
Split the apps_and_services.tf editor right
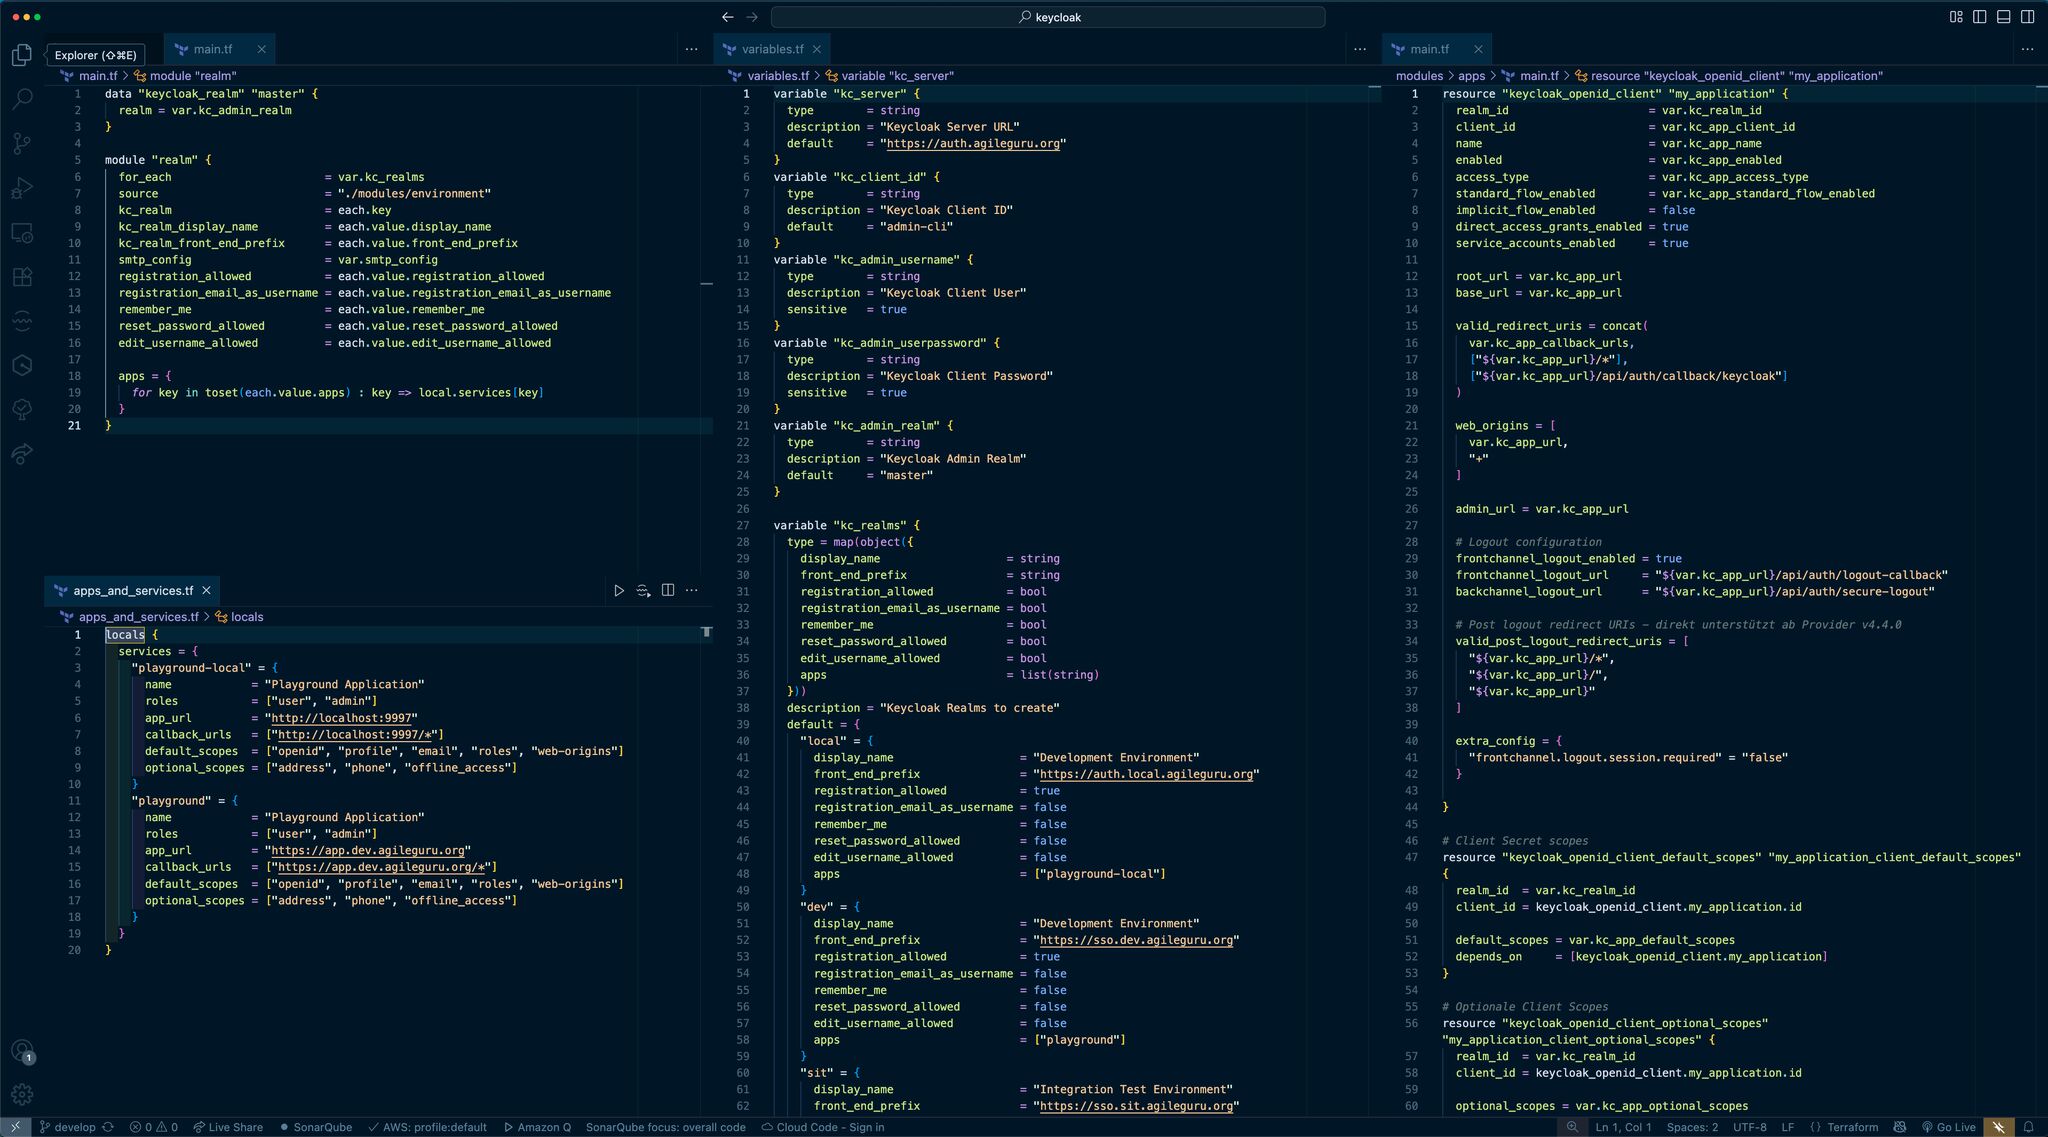pos(668,590)
